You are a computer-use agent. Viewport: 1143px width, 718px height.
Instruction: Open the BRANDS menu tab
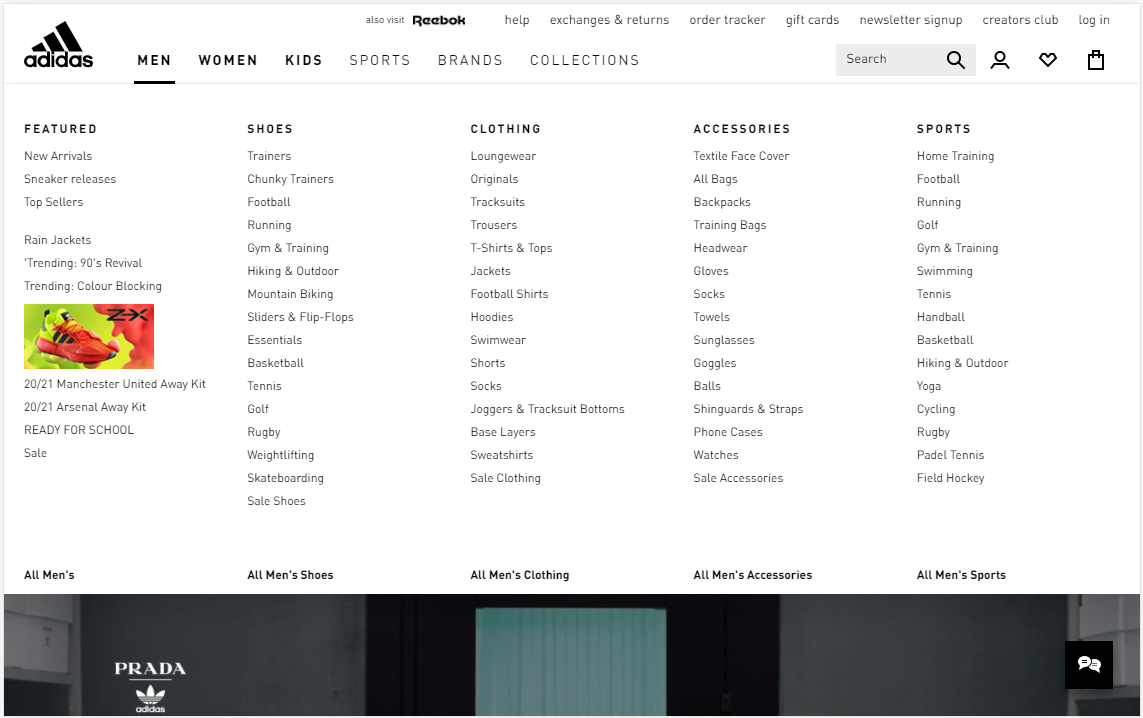(x=470, y=61)
